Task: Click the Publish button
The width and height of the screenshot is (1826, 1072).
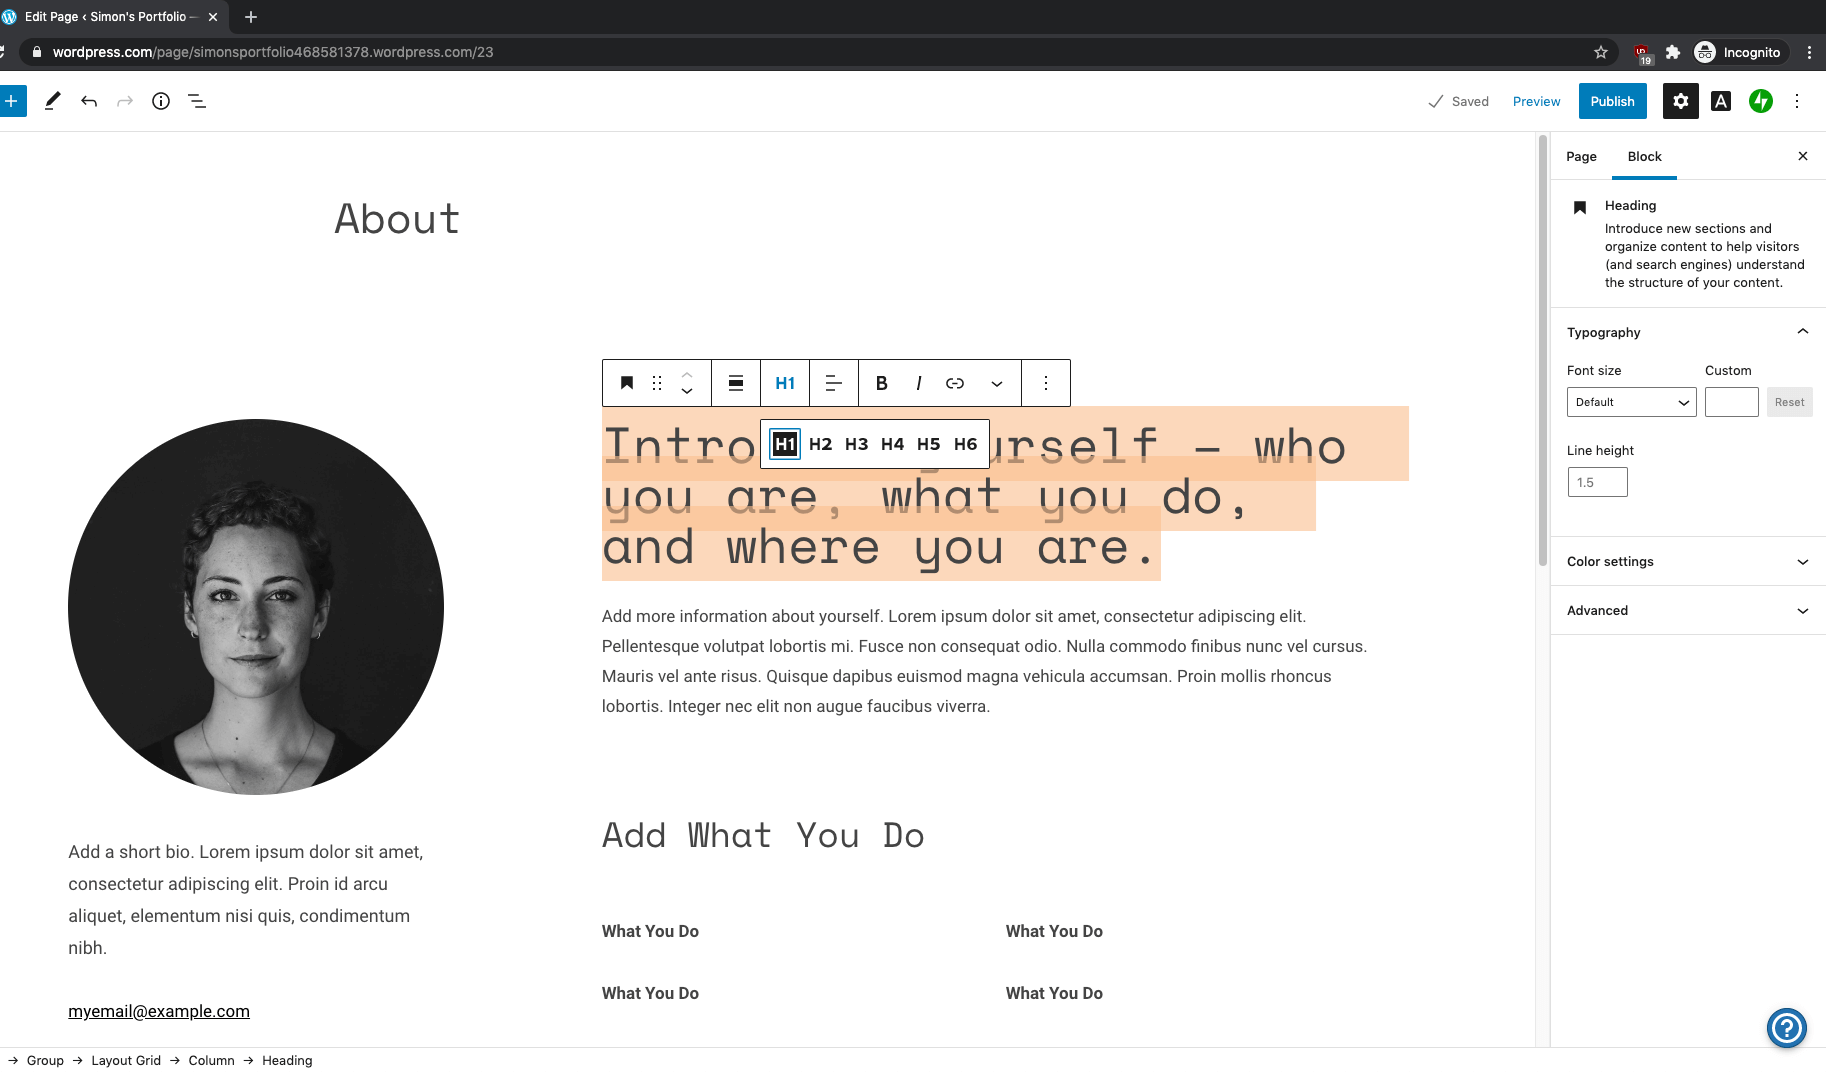Action: click(x=1612, y=101)
